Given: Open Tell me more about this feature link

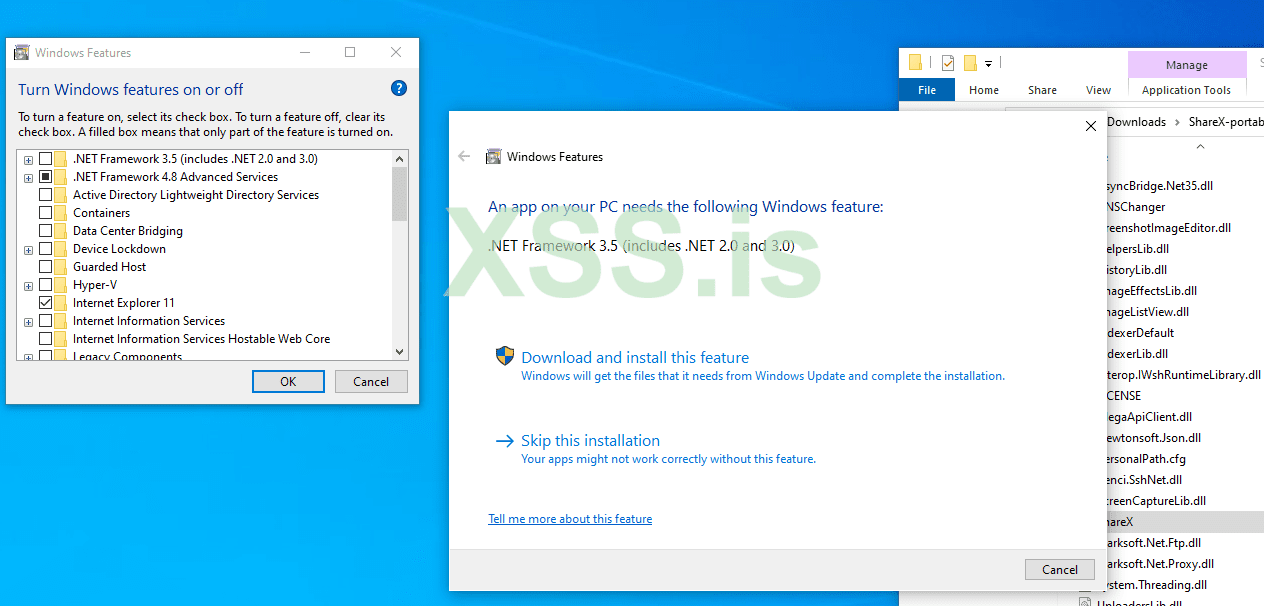Looking at the screenshot, I should coord(570,519).
